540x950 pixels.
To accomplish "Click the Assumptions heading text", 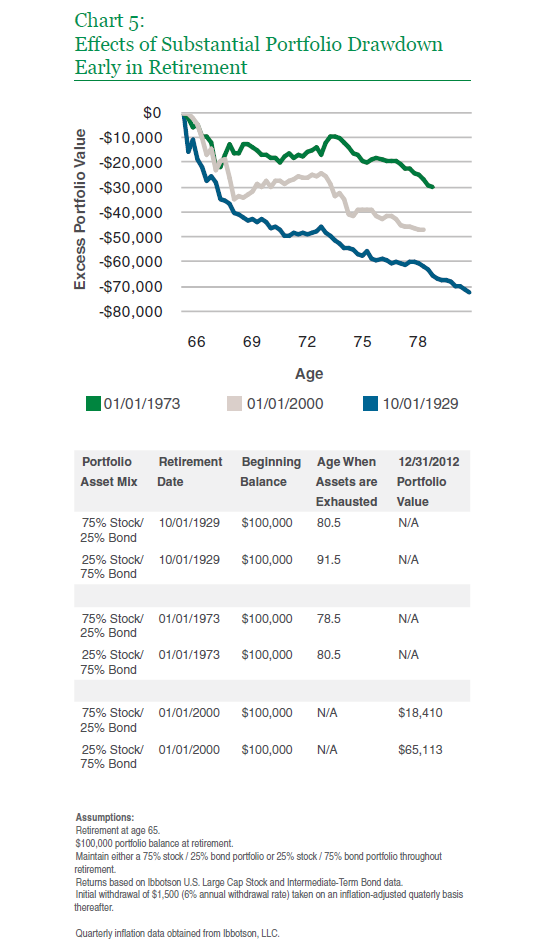I will point(105,817).
